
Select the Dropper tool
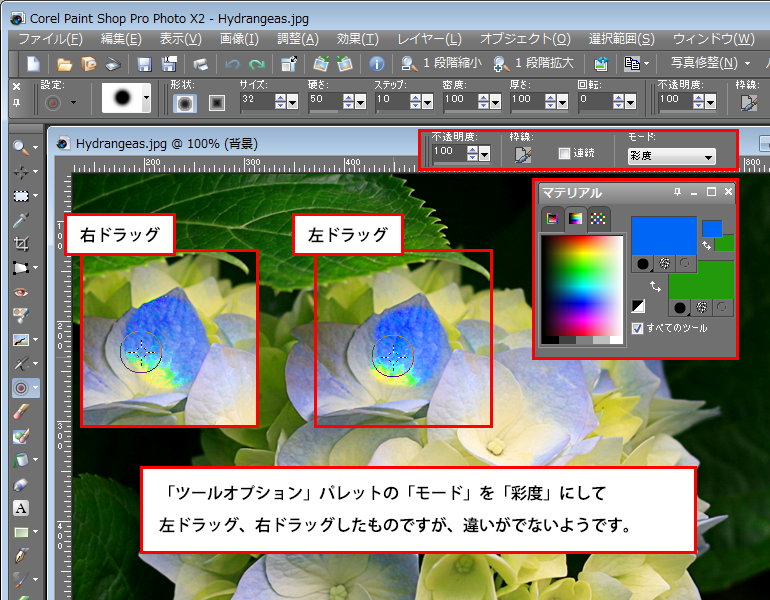[x=21, y=220]
